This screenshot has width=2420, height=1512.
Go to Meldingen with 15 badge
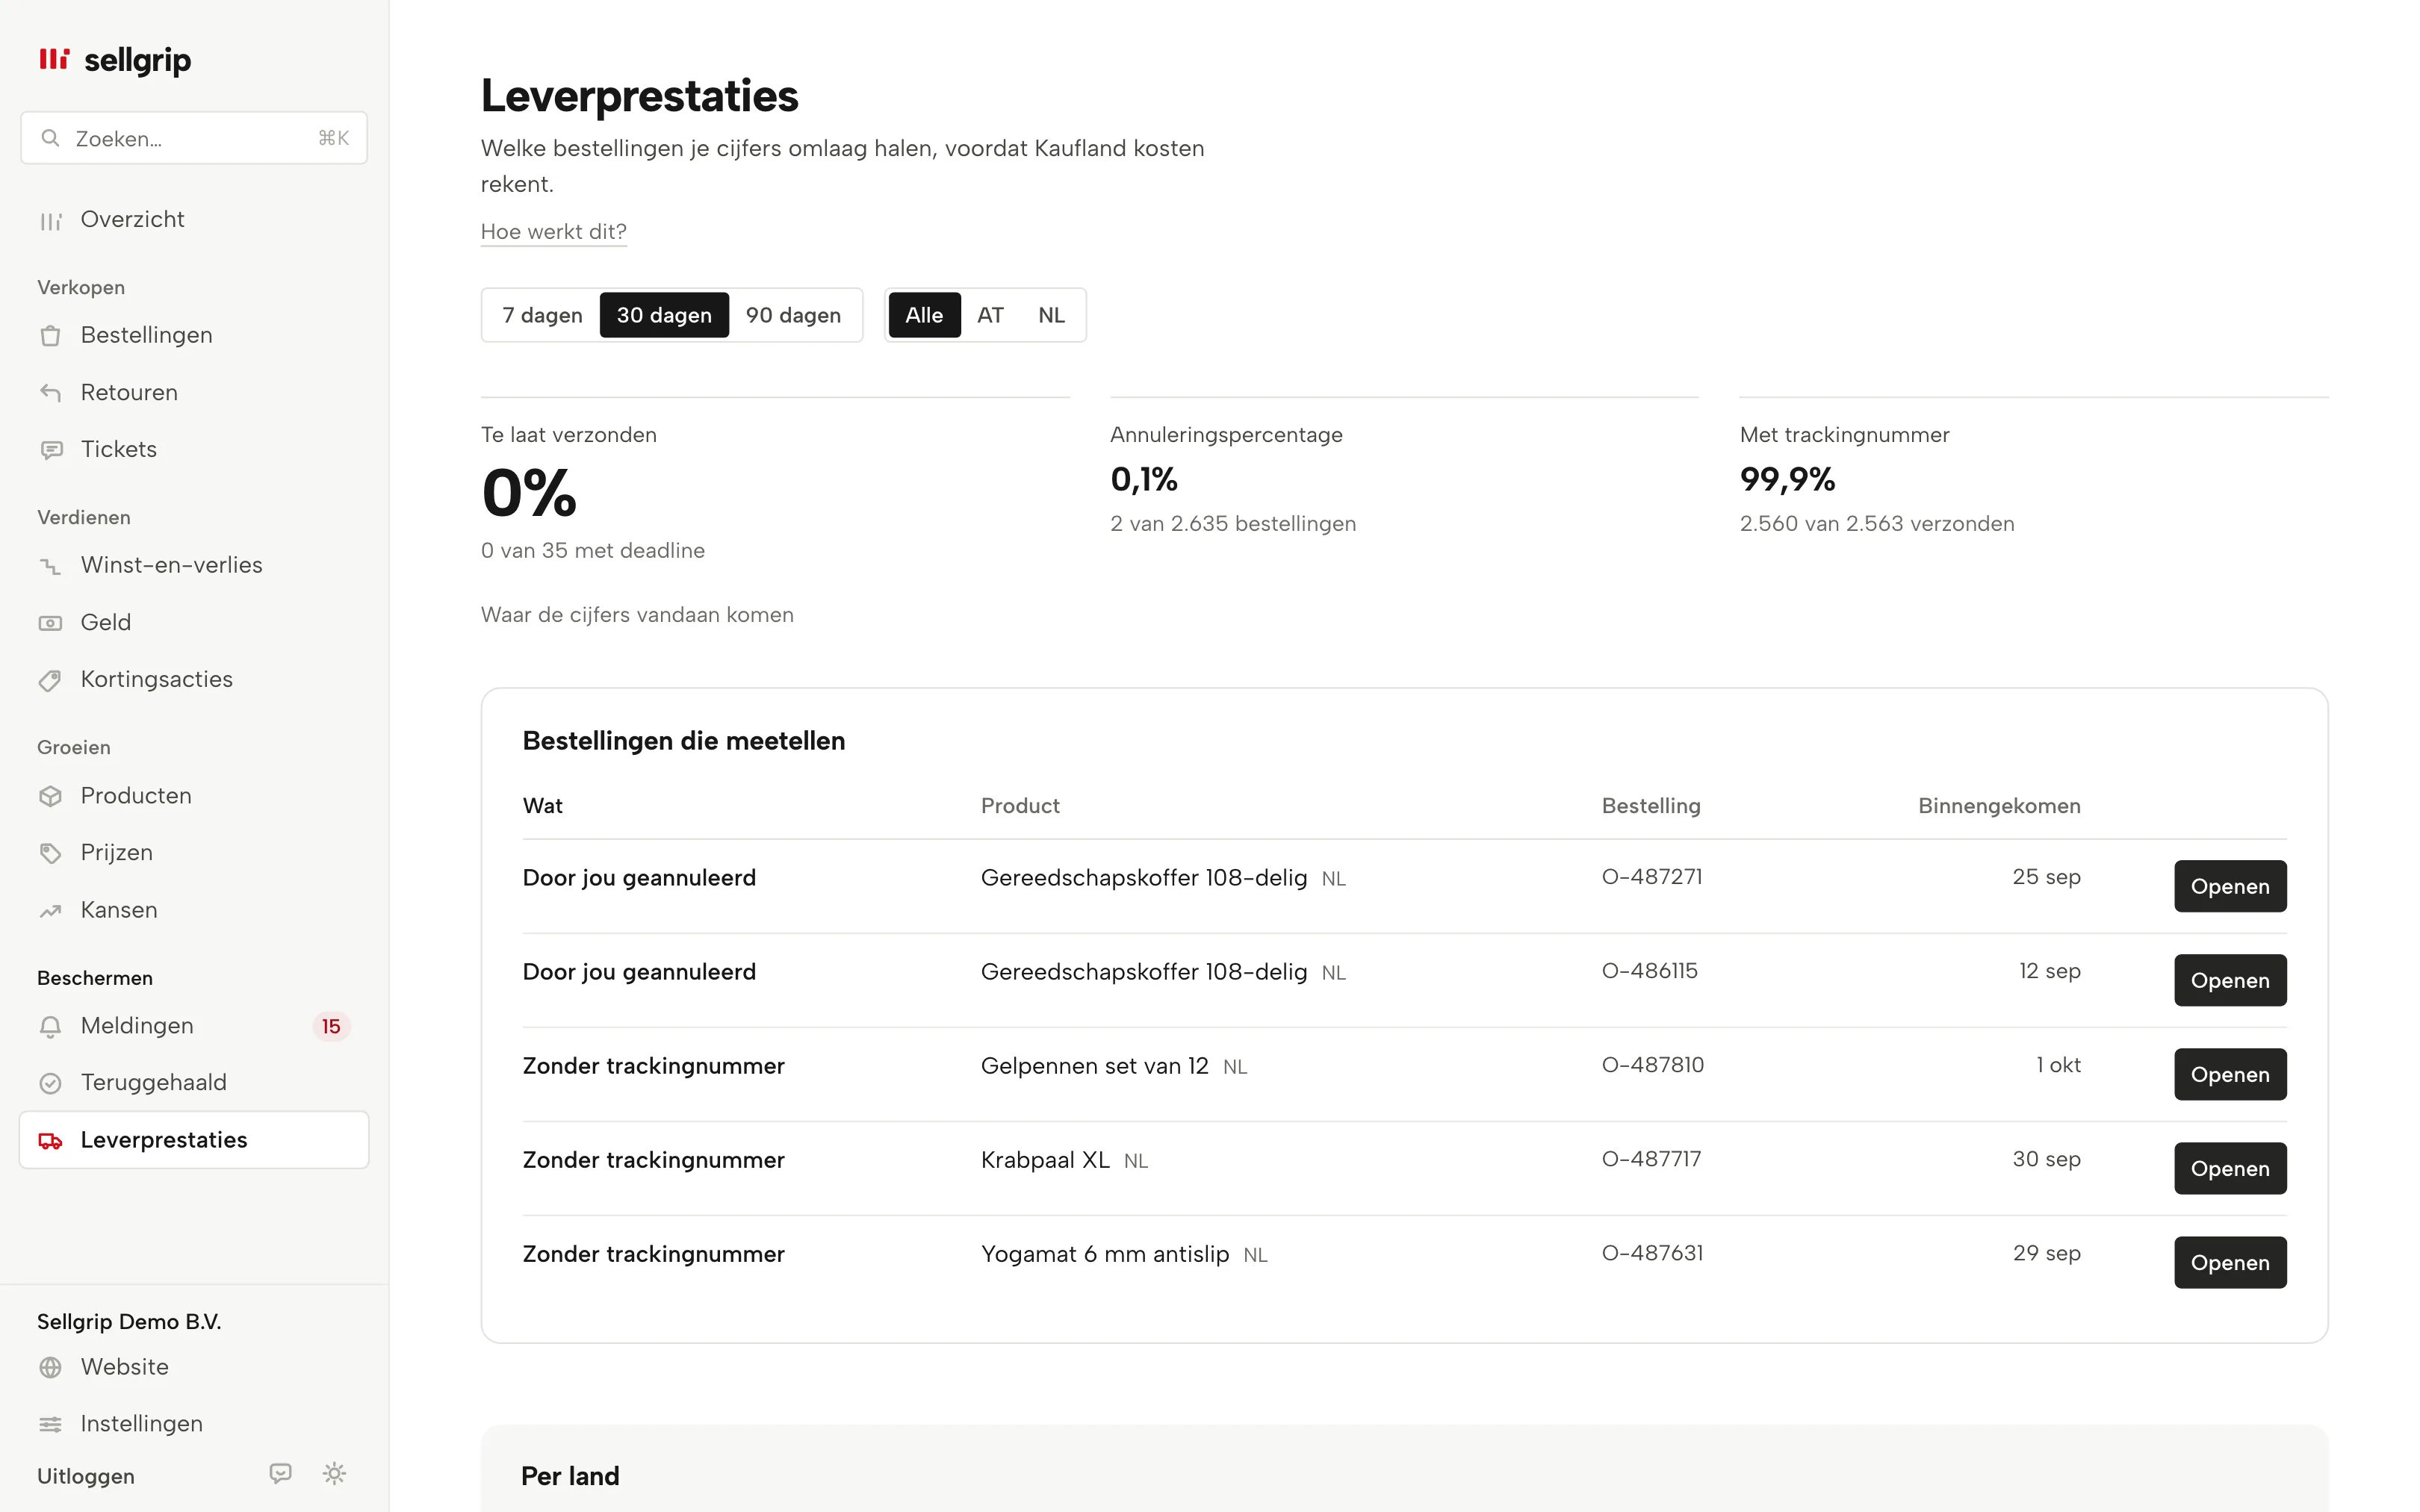(194, 1026)
